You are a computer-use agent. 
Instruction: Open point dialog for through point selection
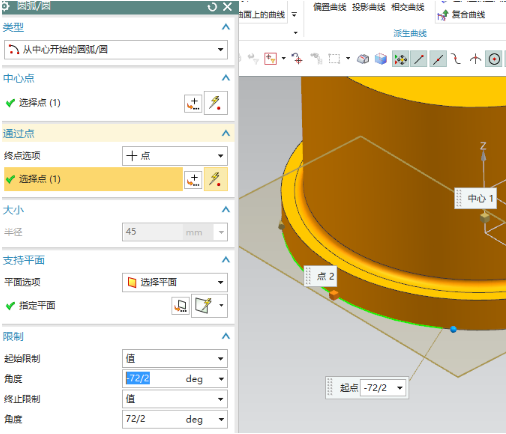pyautogui.click(x=193, y=180)
